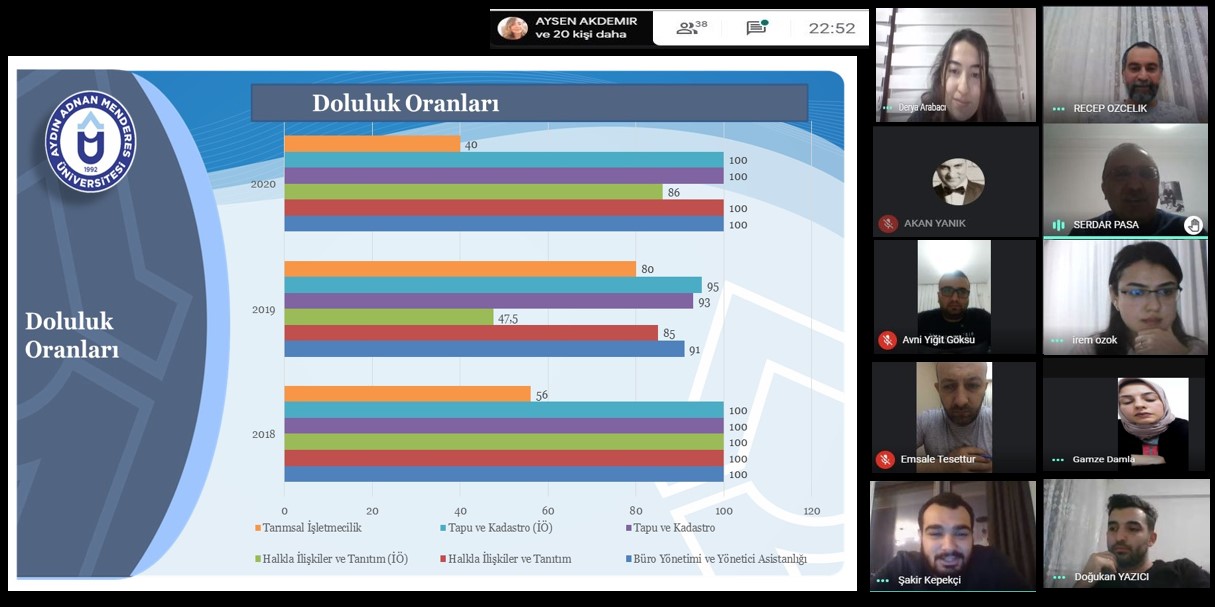Click muted microphone icon on AKAN YANIK
The height and width of the screenshot is (607, 1215).
pos(887,224)
